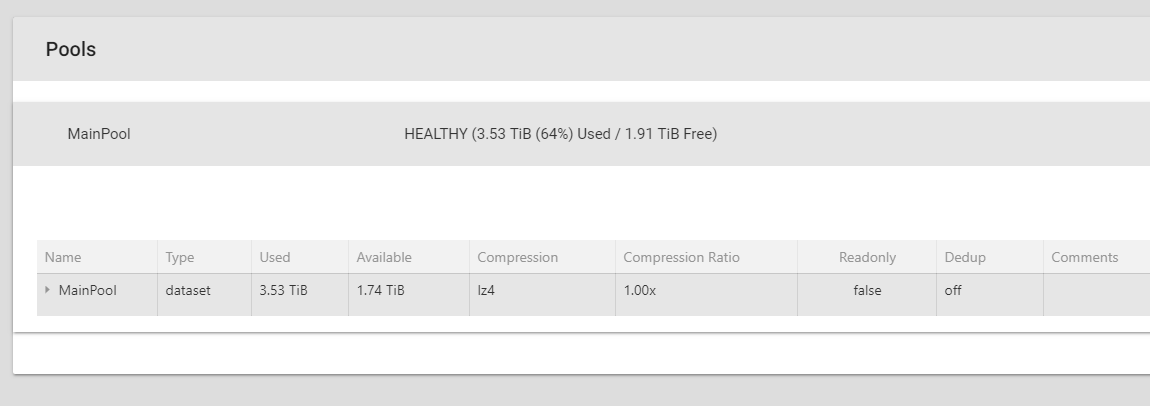Click the Readonly column header
This screenshot has width=1150, height=406.
click(x=867, y=257)
